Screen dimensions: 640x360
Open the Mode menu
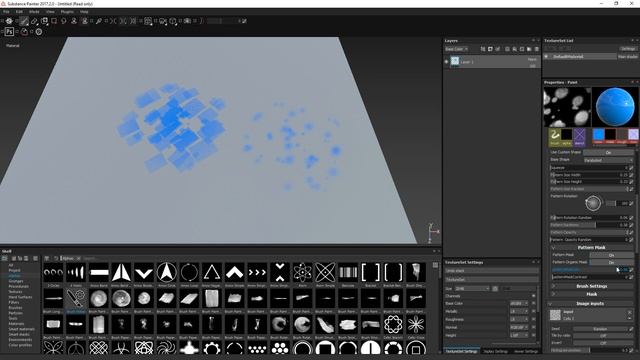point(34,12)
